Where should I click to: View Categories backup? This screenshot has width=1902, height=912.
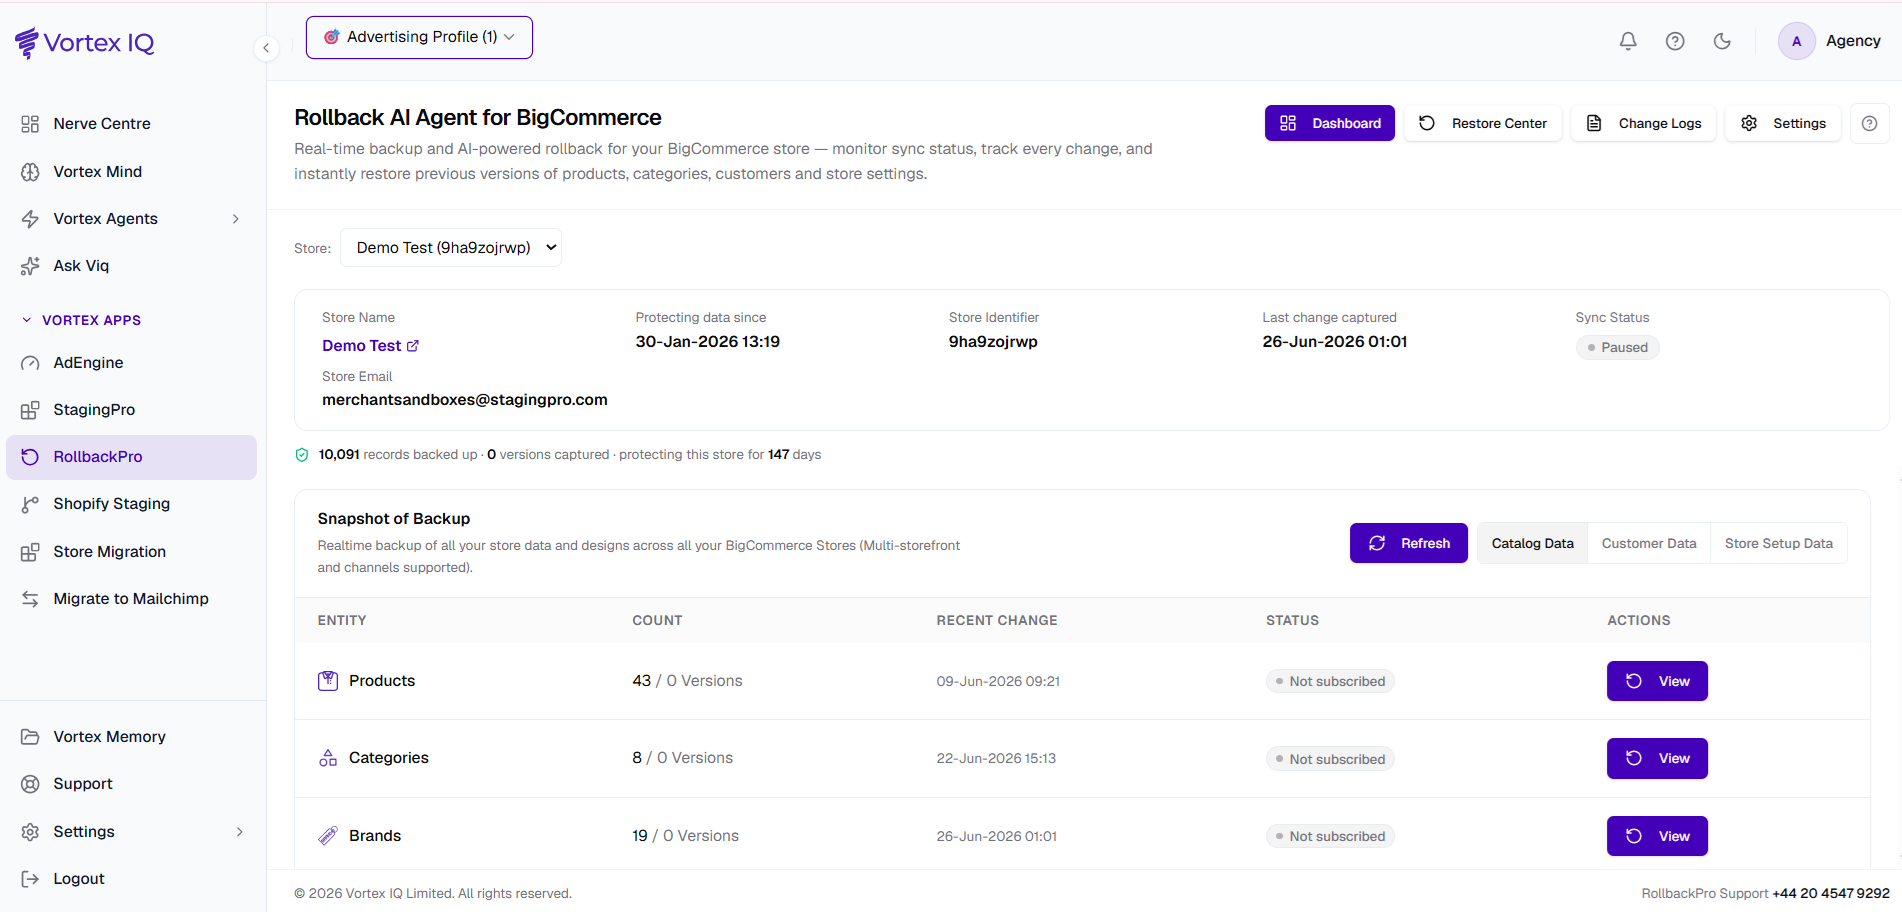[1657, 758]
